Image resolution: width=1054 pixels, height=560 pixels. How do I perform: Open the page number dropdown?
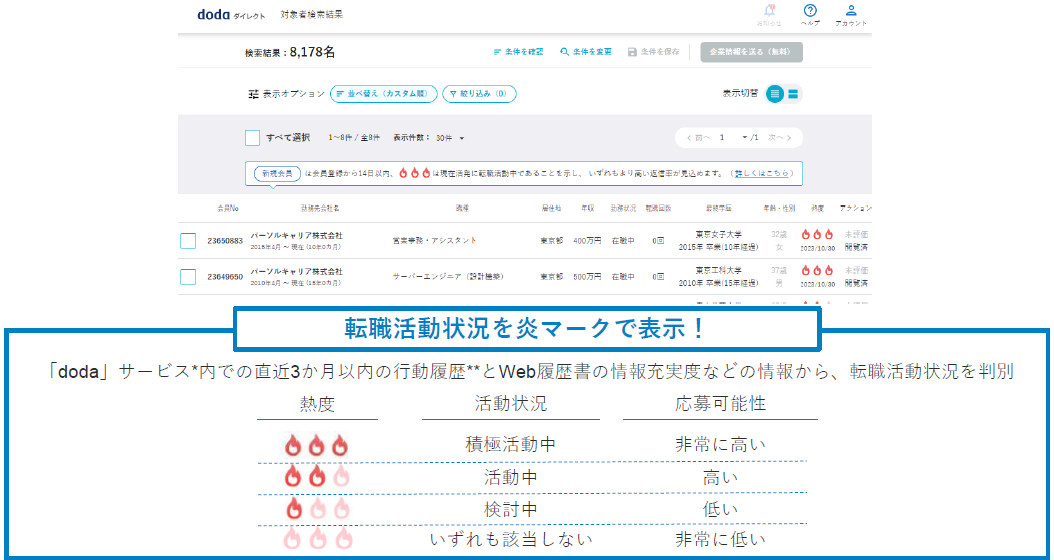(x=733, y=138)
